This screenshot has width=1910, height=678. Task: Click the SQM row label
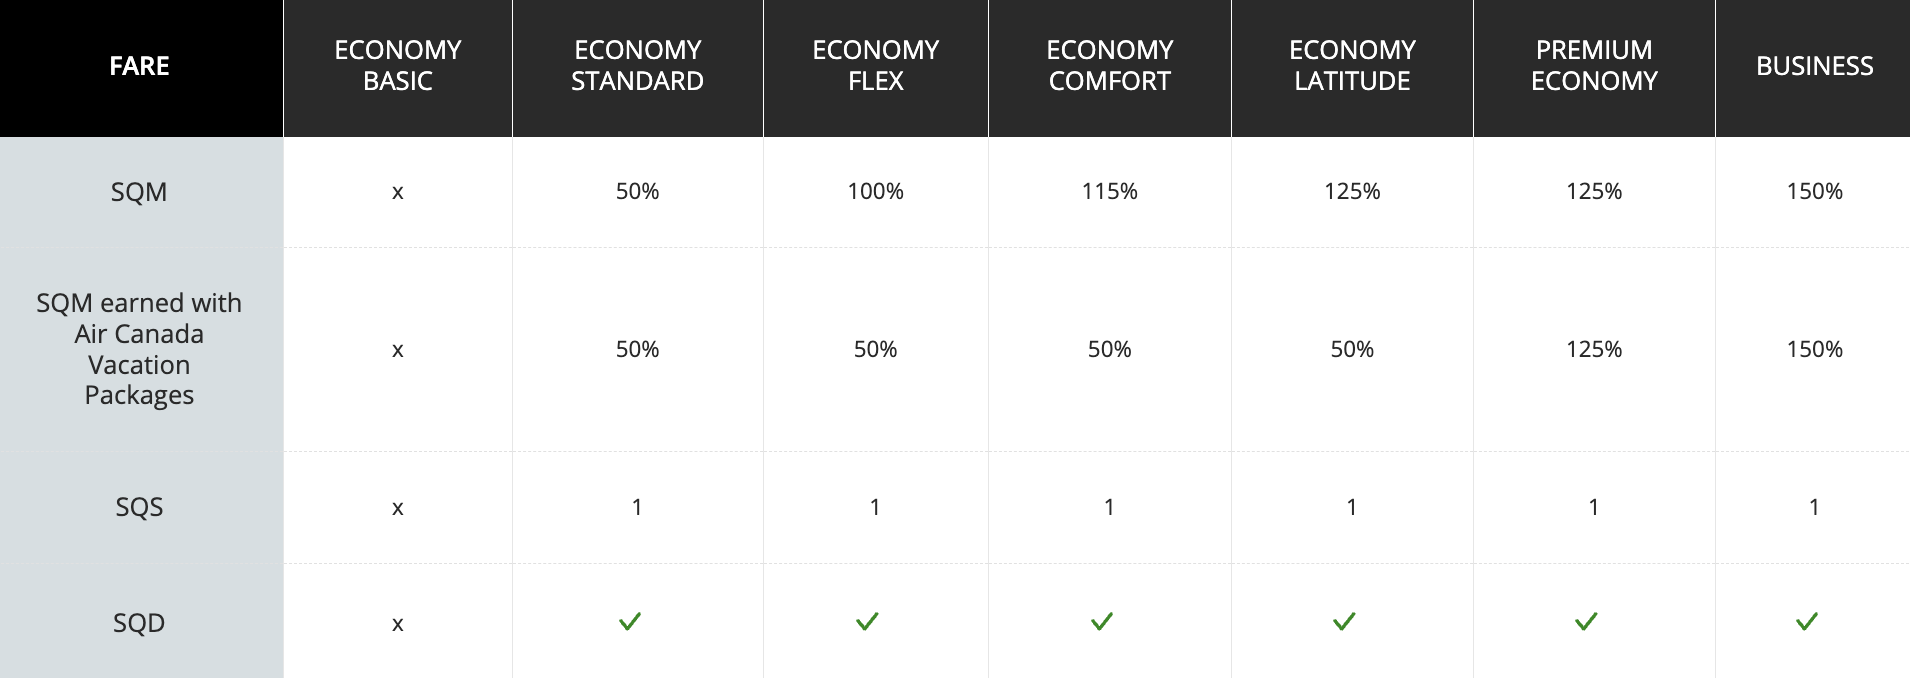(x=139, y=192)
